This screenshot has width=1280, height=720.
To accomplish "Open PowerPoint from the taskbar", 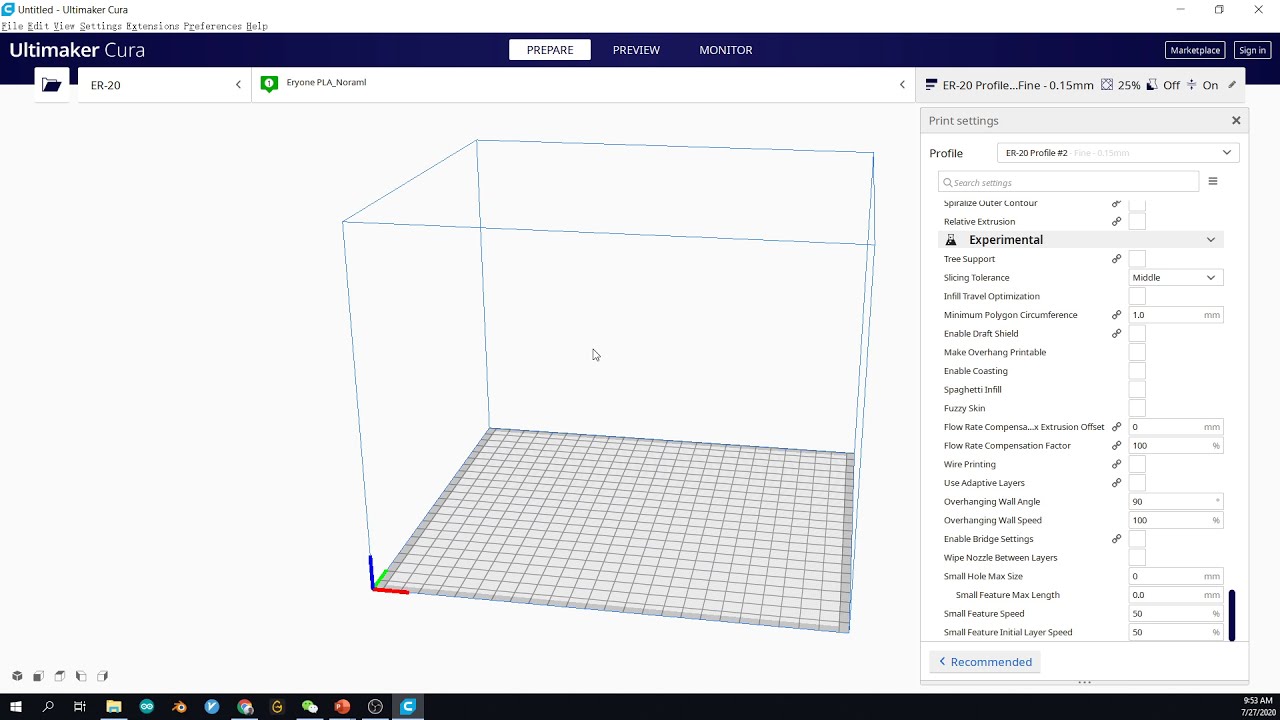I will 342,707.
